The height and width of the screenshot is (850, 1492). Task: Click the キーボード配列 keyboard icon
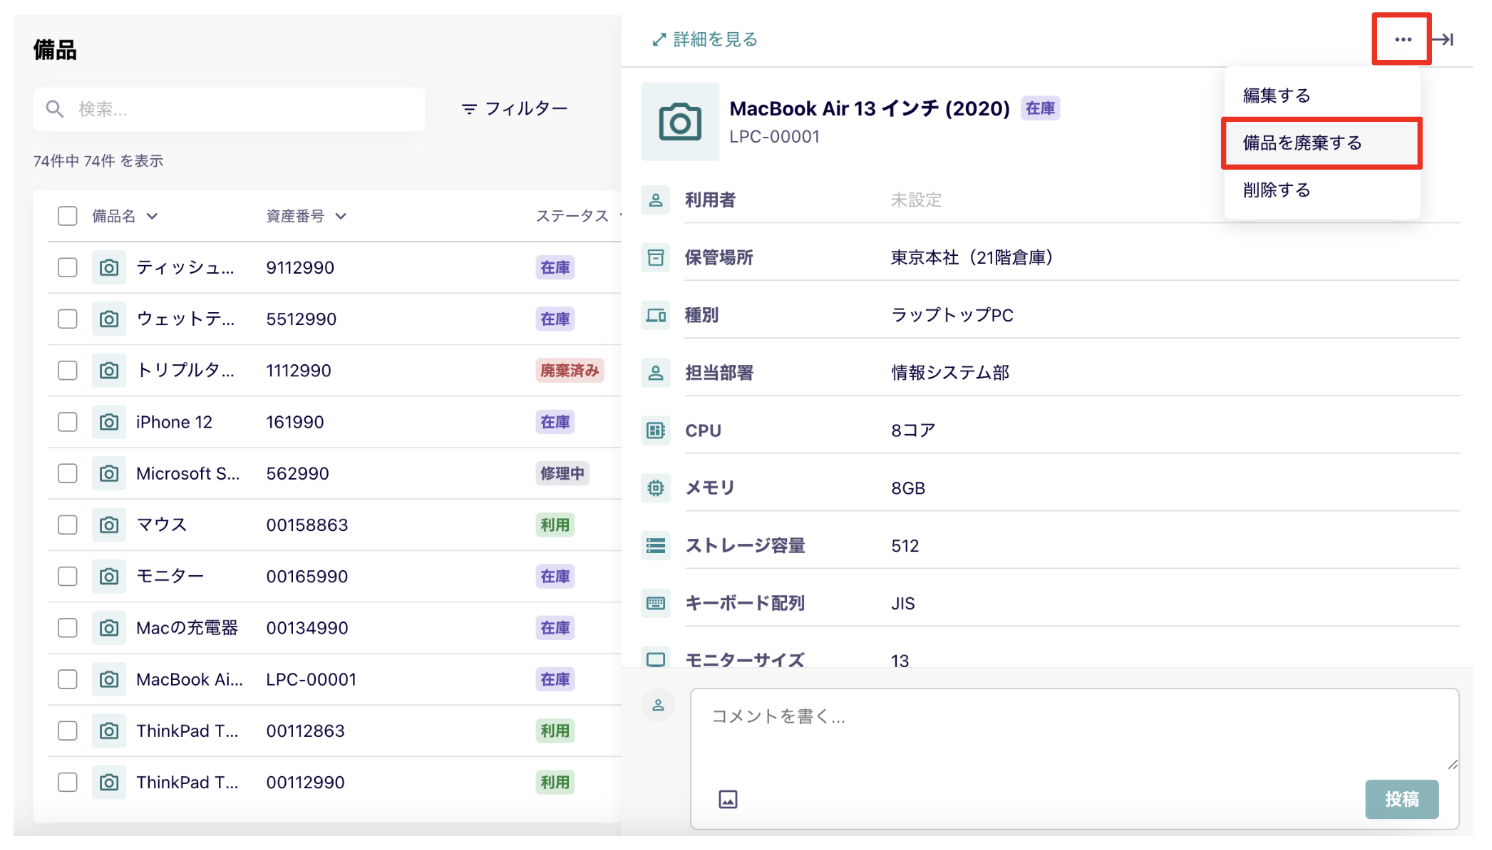pos(656,604)
